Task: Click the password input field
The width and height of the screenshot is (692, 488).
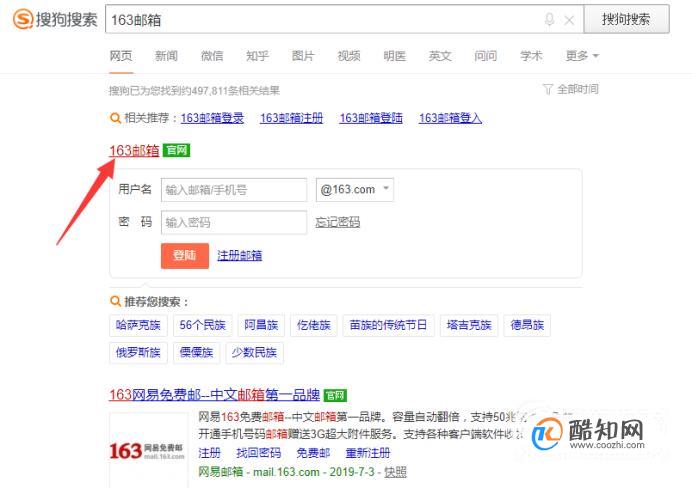Action: click(234, 222)
